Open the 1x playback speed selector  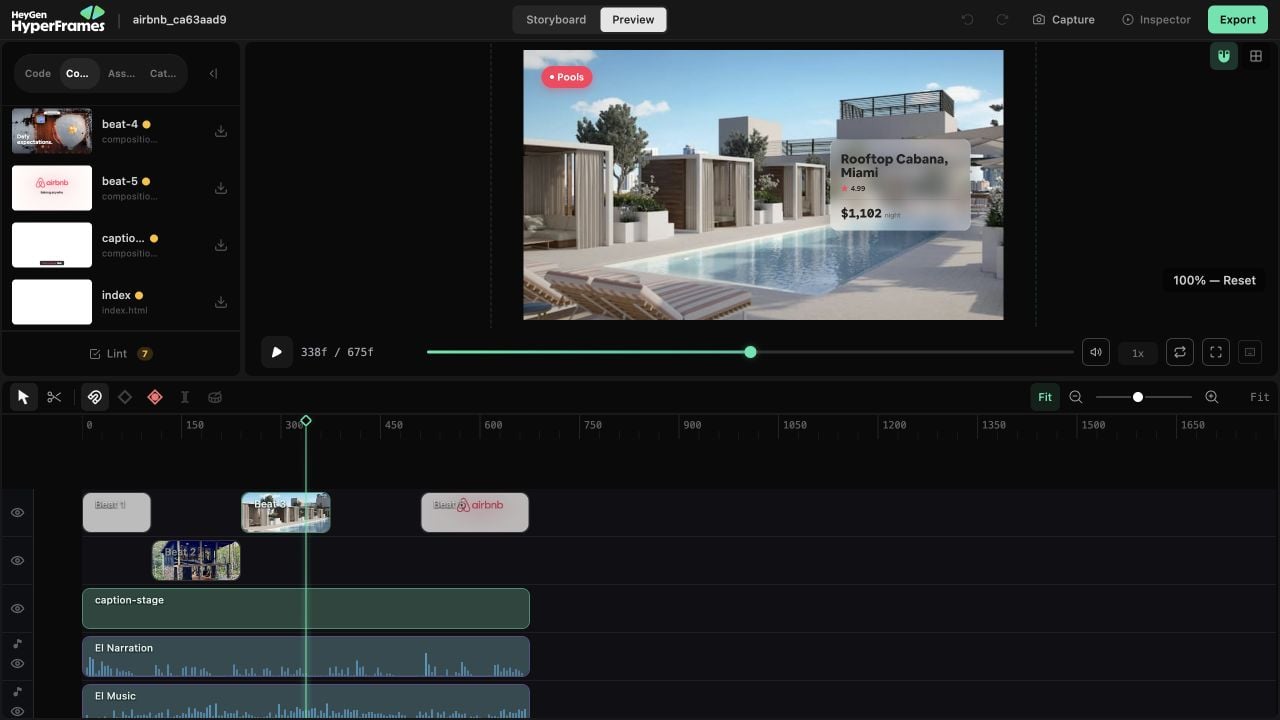[1138, 353]
